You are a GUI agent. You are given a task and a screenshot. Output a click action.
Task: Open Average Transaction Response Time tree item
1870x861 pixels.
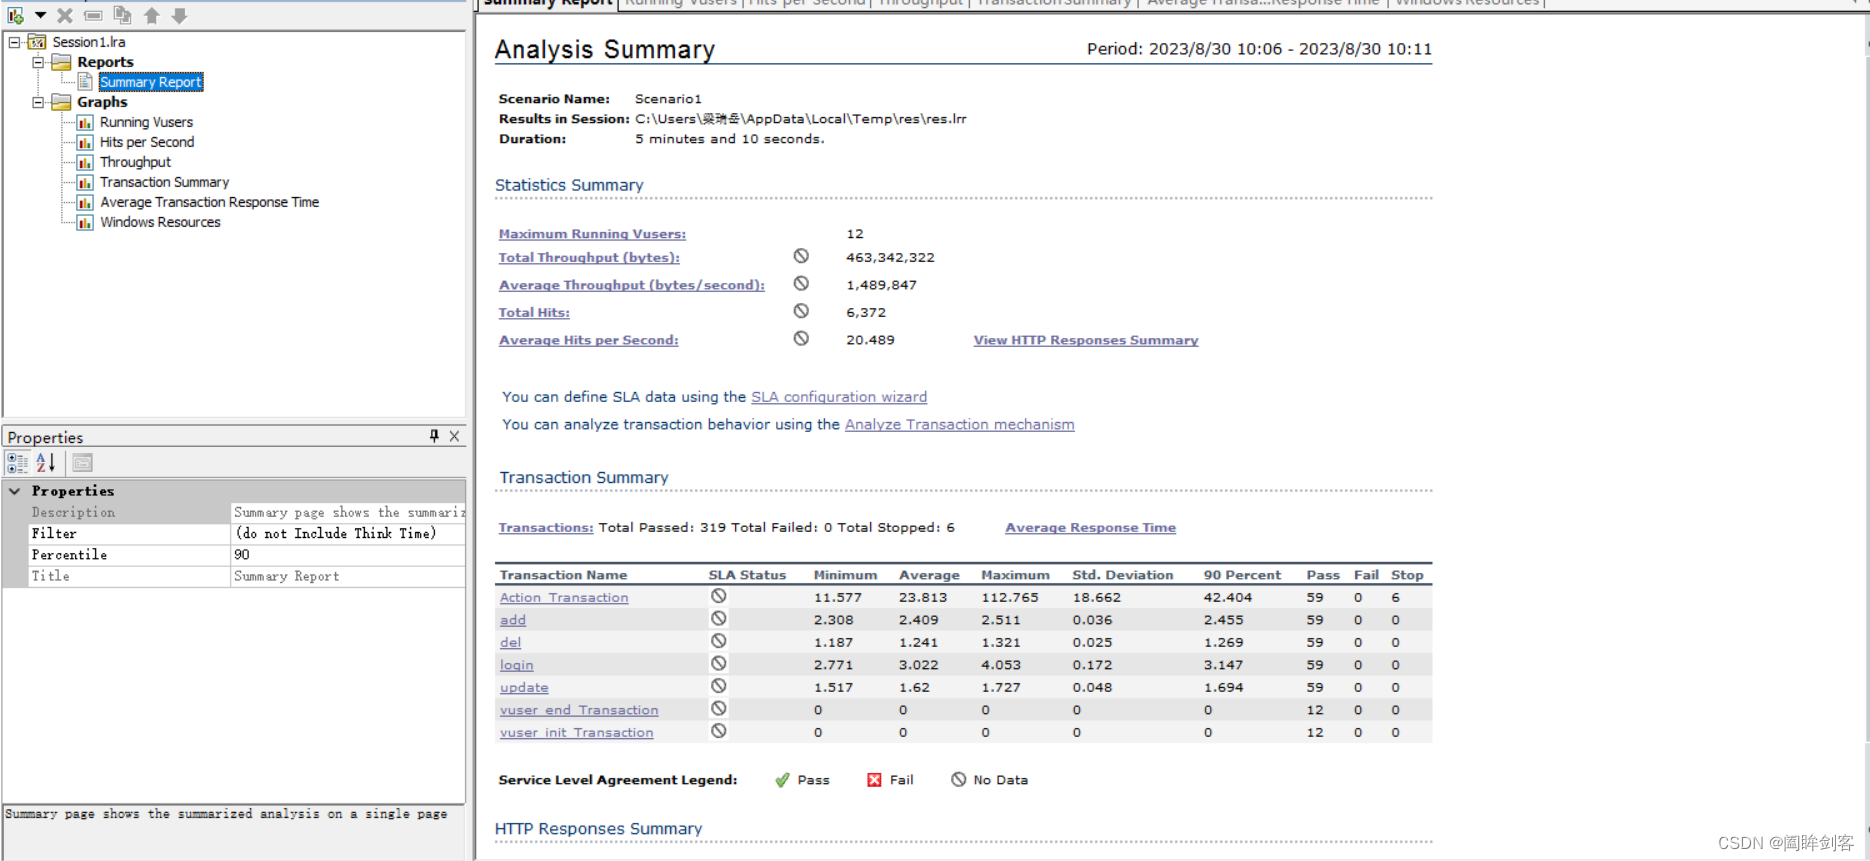(209, 202)
